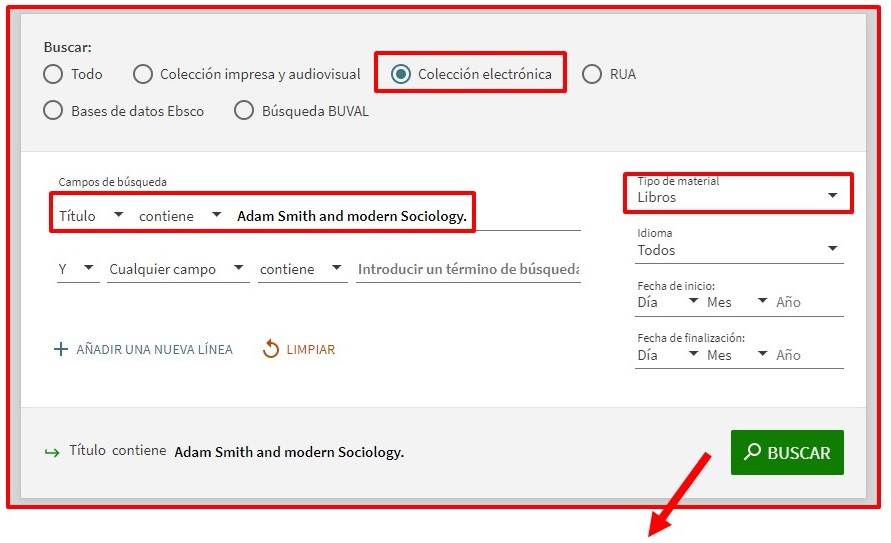Expand the Cualquier campo dropdown
Image resolution: width=891 pixels, height=543 pixels.
(177, 269)
